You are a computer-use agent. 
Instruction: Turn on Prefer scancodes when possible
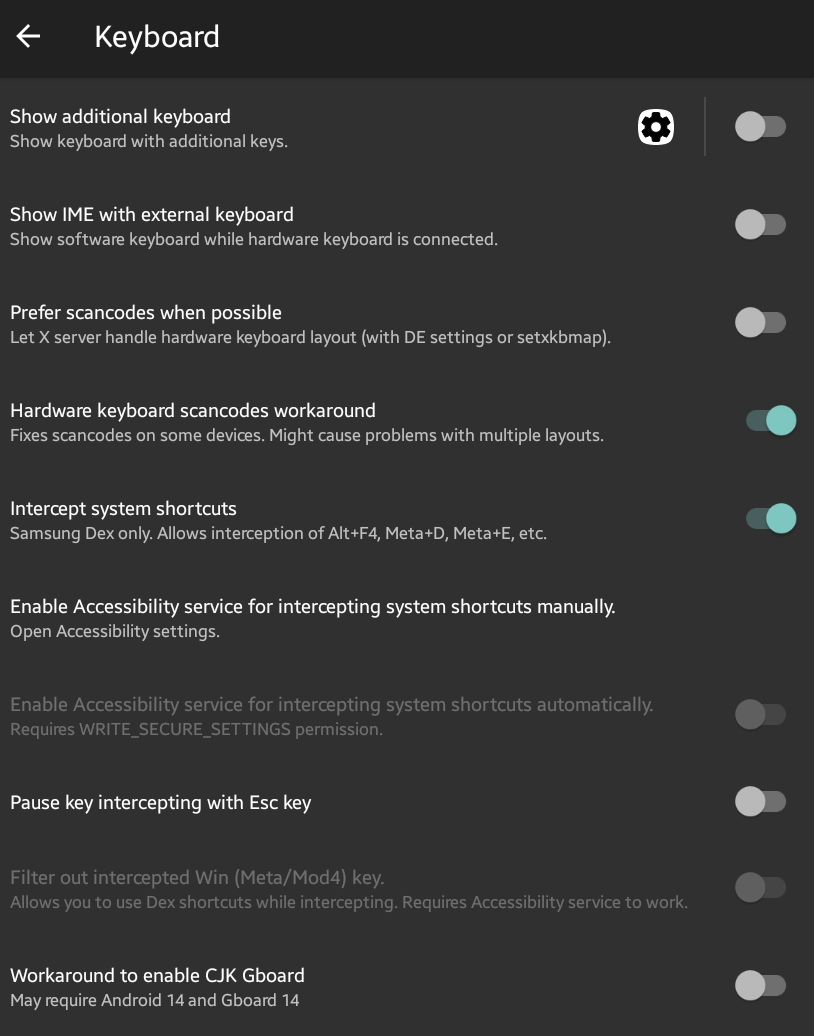pyautogui.click(x=760, y=322)
